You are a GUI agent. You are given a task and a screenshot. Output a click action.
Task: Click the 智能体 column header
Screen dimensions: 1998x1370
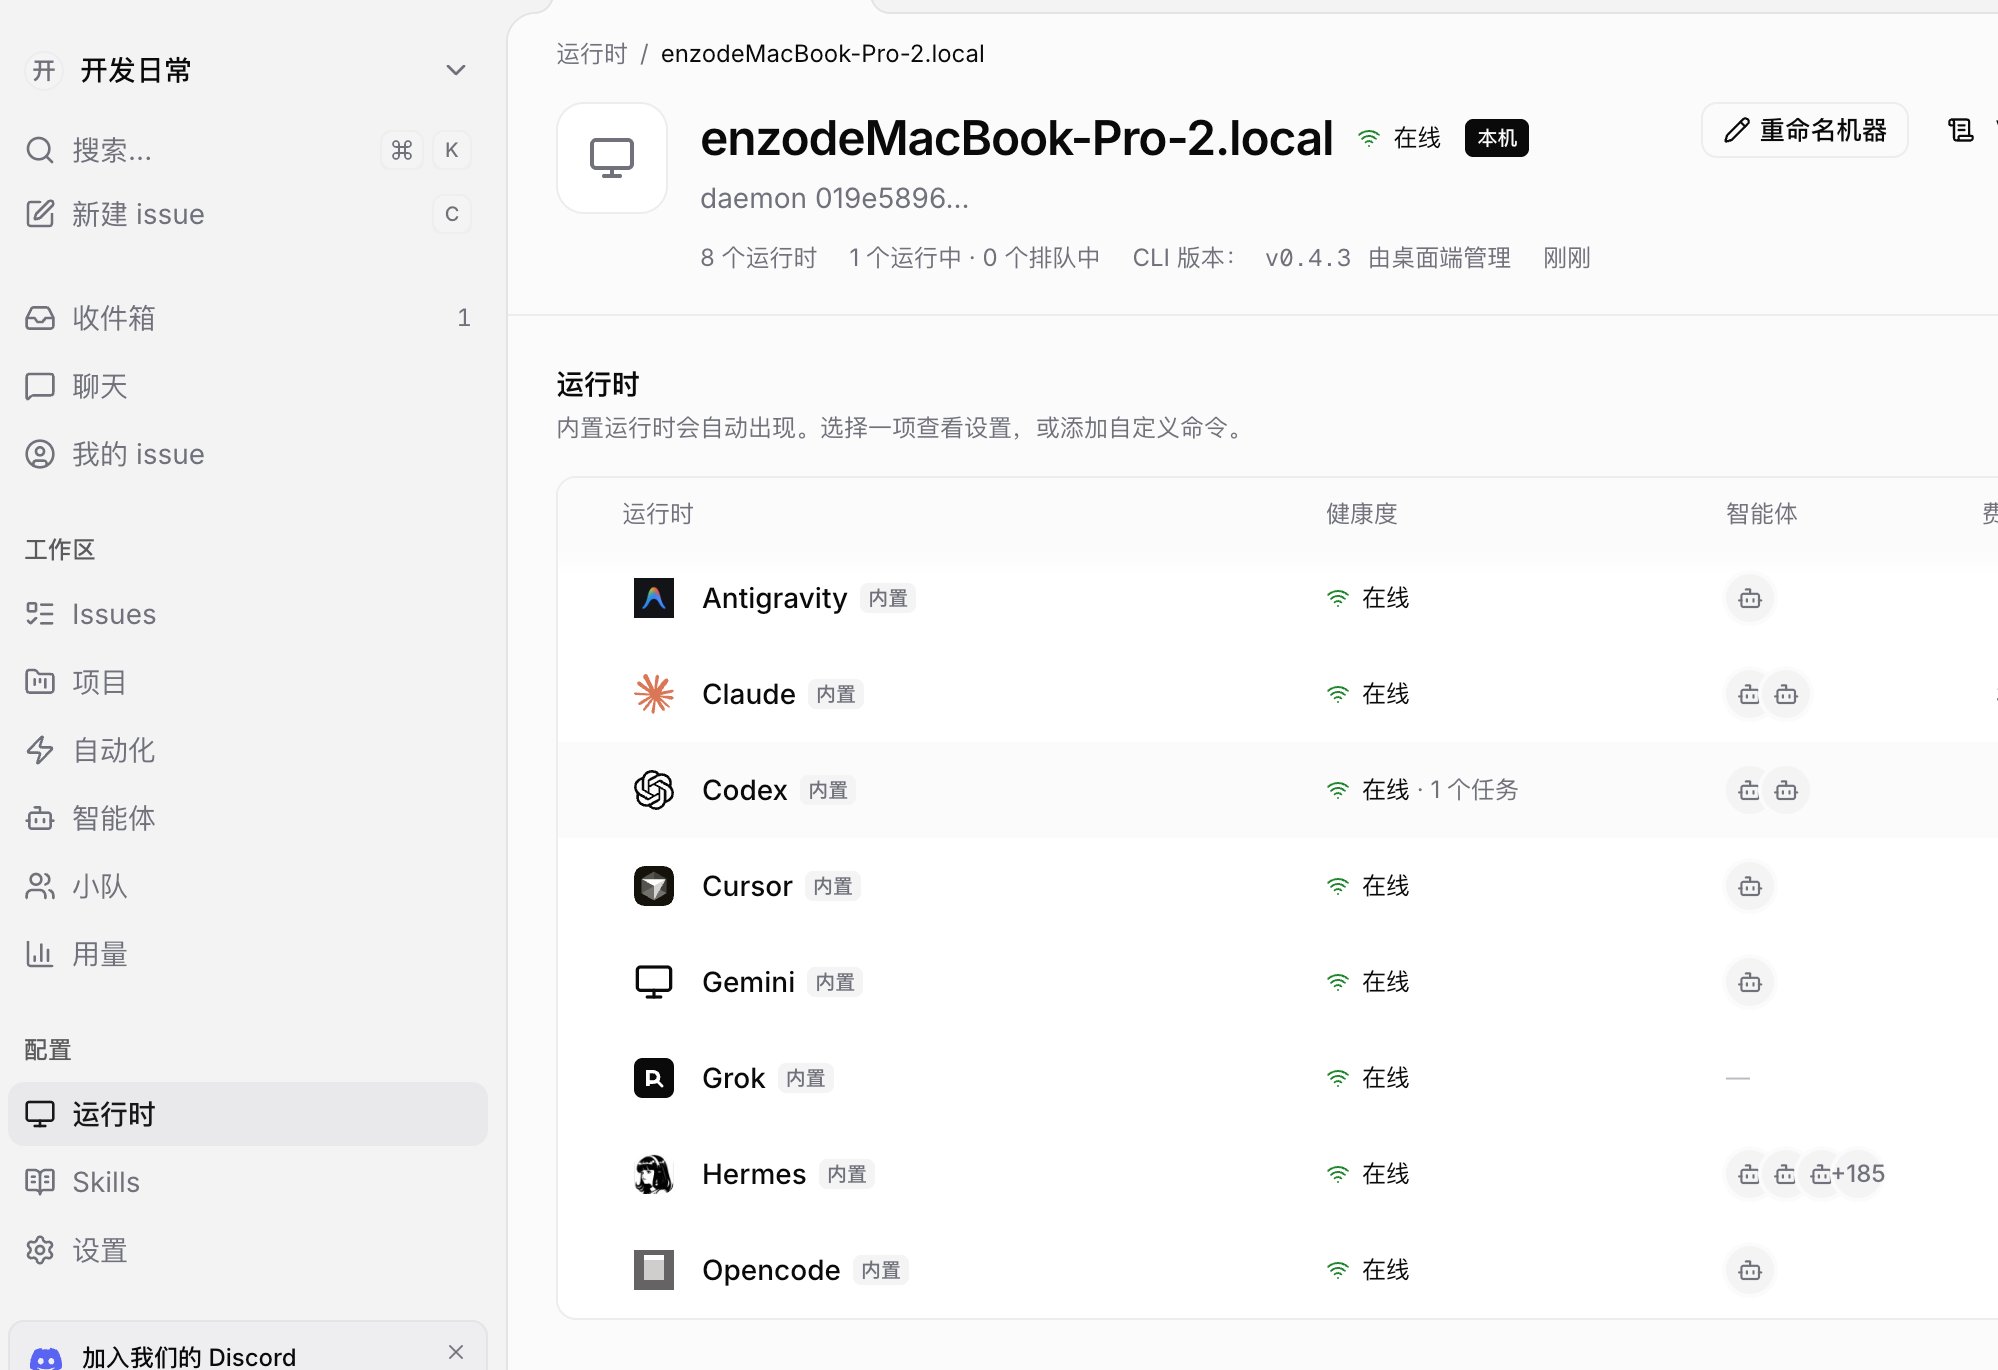click(1761, 514)
